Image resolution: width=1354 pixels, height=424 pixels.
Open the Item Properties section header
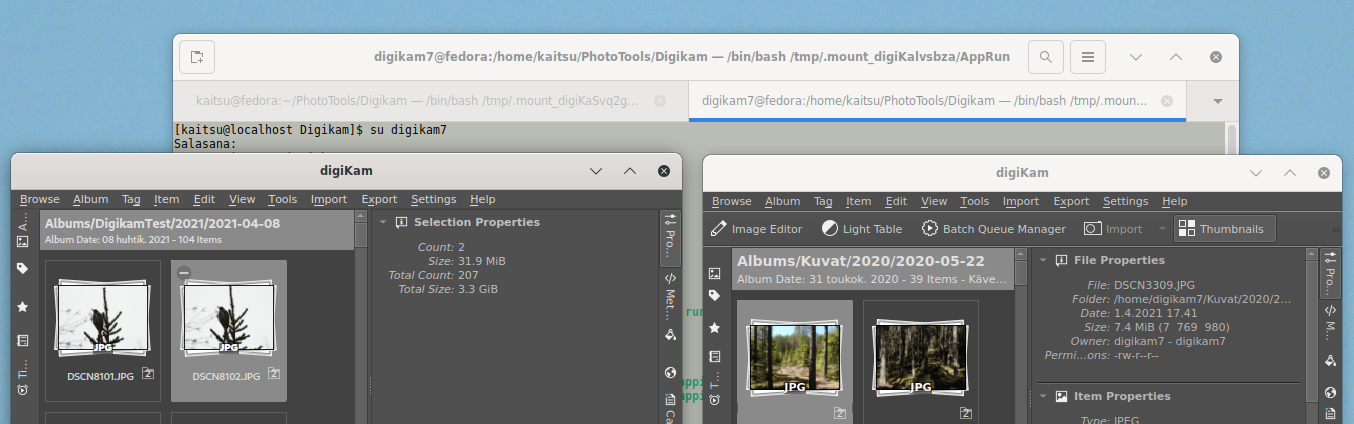tap(1121, 396)
